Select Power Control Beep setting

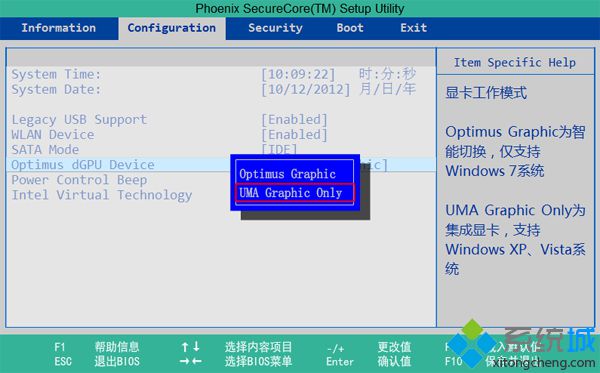(x=79, y=180)
